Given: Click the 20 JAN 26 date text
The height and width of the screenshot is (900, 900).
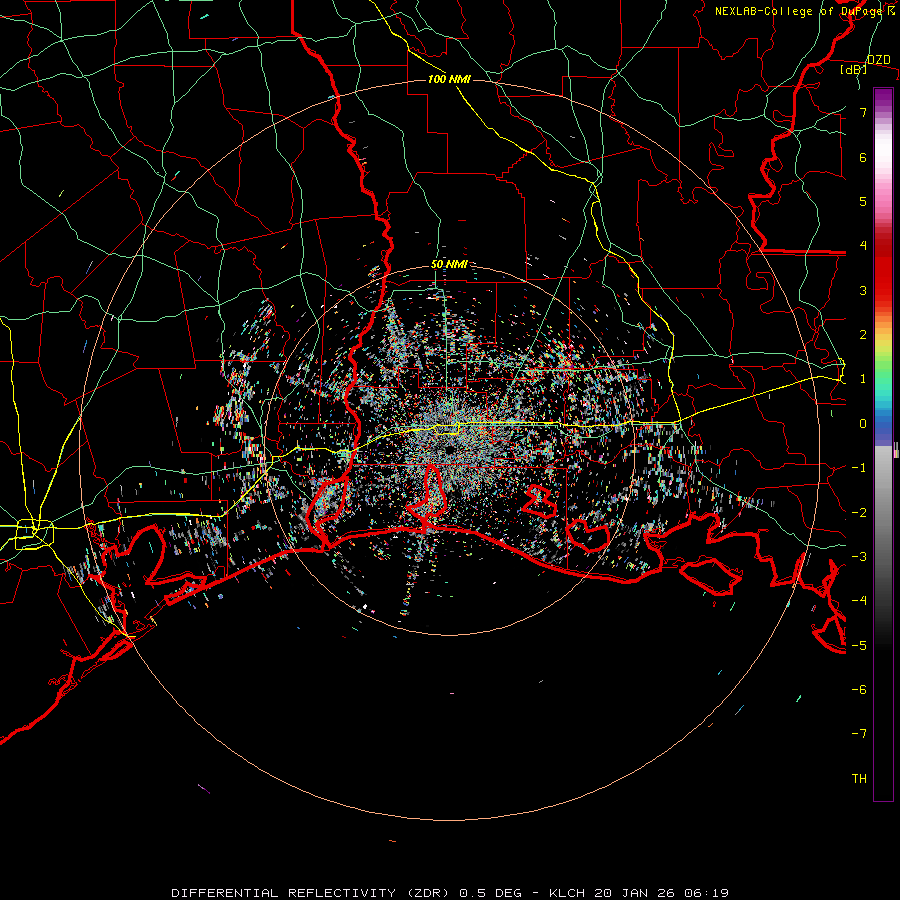Looking at the screenshot, I should 634,893.
